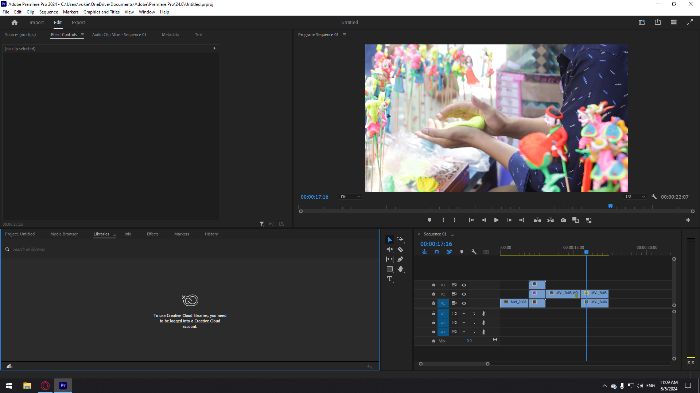
Task: Switch to the Effects tab
Action: click(x=152, y=234)
